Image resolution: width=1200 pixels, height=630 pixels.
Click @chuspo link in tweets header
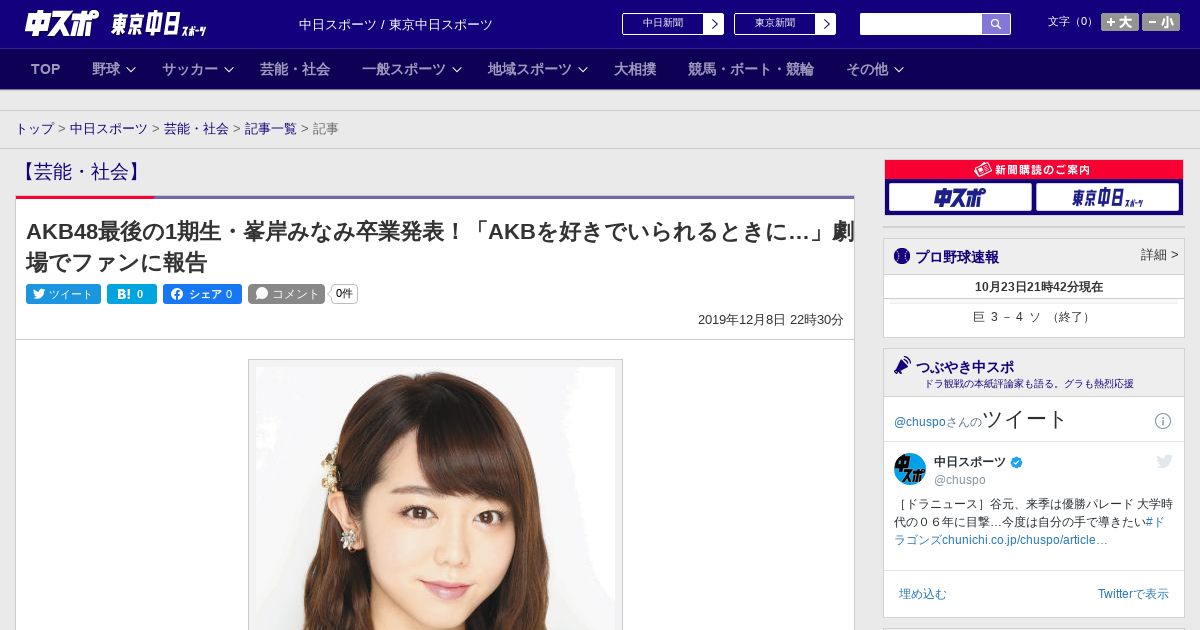[920, 422]
